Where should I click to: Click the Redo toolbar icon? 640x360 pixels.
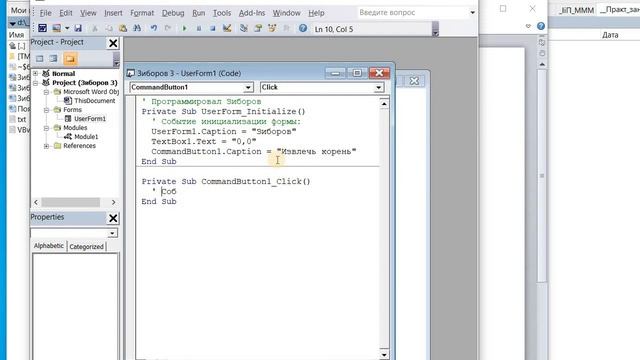(168, 28)
